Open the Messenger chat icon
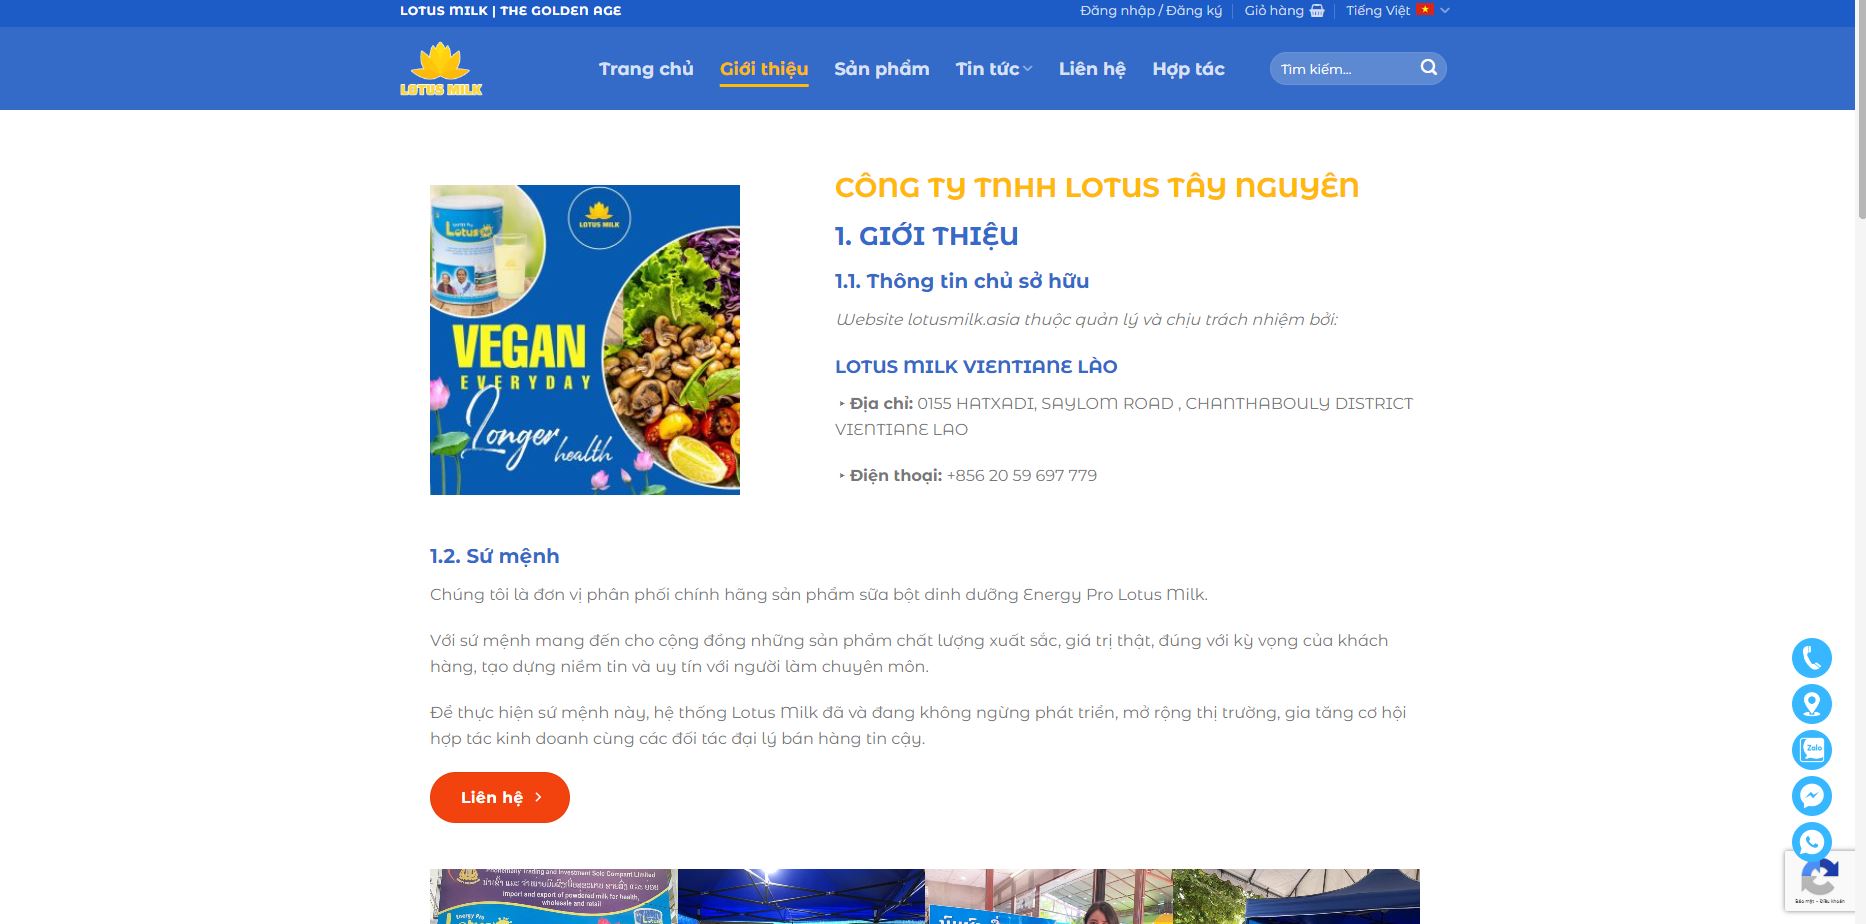1866x924 pixels. coord(1811,796)
